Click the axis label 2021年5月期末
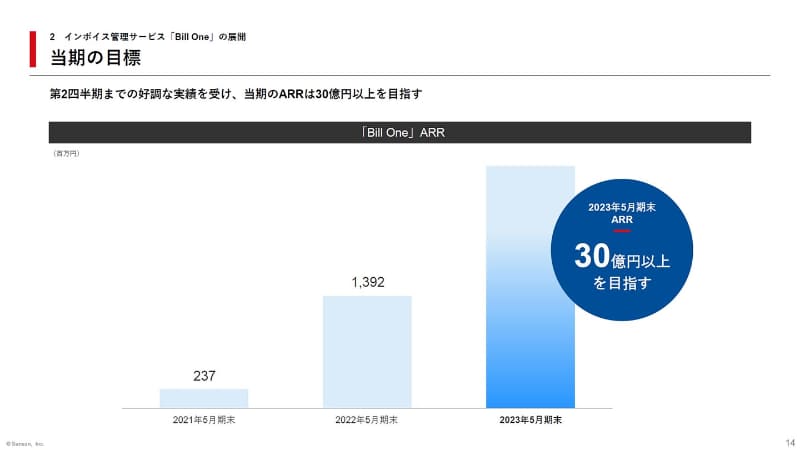Image resolution: width=800 pixels, height=450 pixels. [x=204, y=420]
